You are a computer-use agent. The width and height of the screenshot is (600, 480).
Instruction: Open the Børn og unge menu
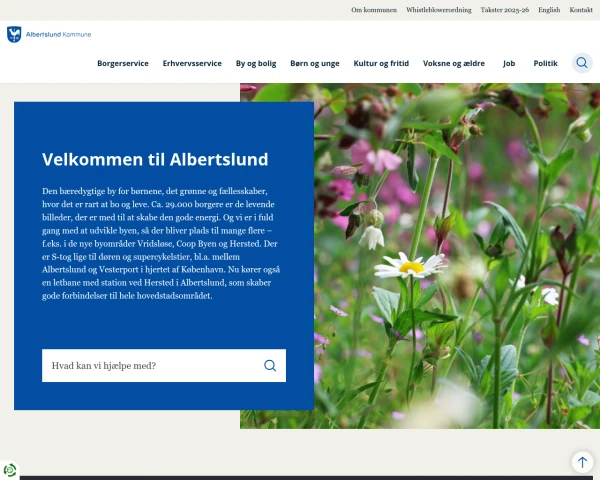(315, 64)
